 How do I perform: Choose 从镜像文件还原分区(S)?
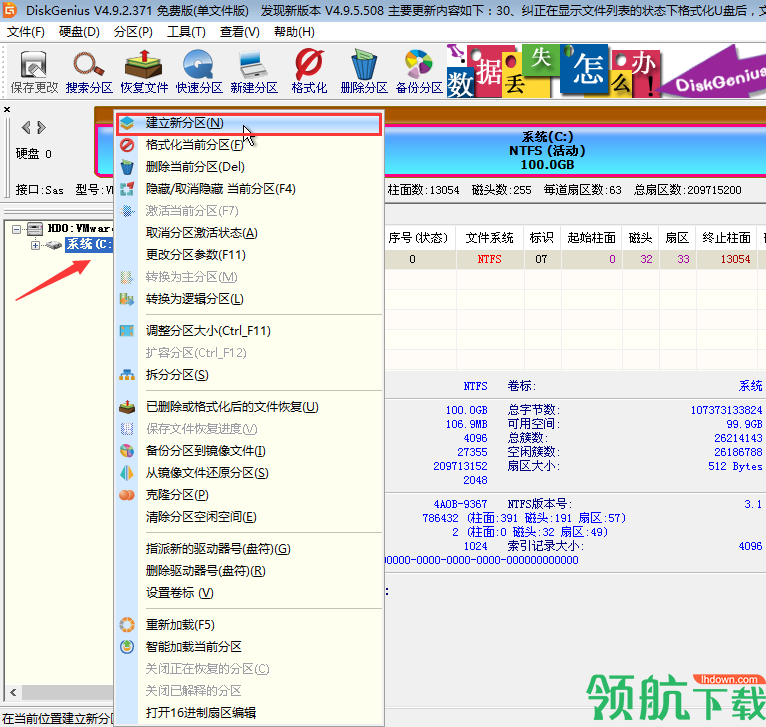249,473
